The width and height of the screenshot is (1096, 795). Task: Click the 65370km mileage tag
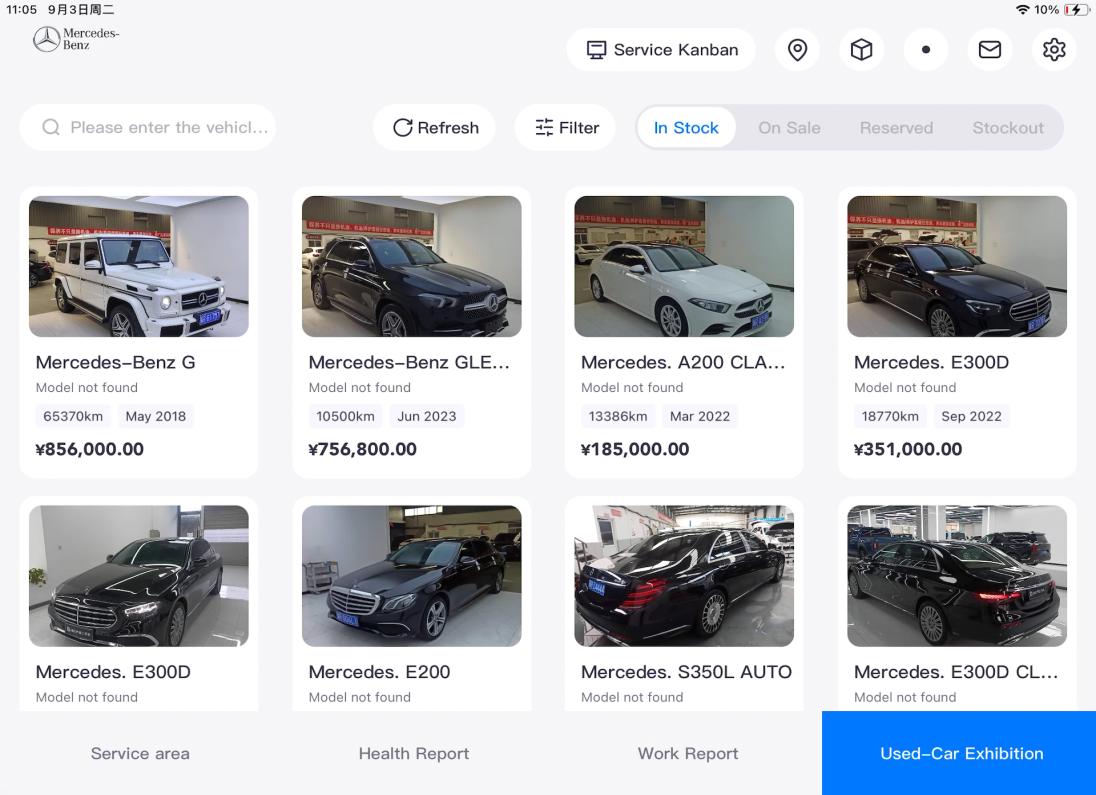(x=73, y=416)
